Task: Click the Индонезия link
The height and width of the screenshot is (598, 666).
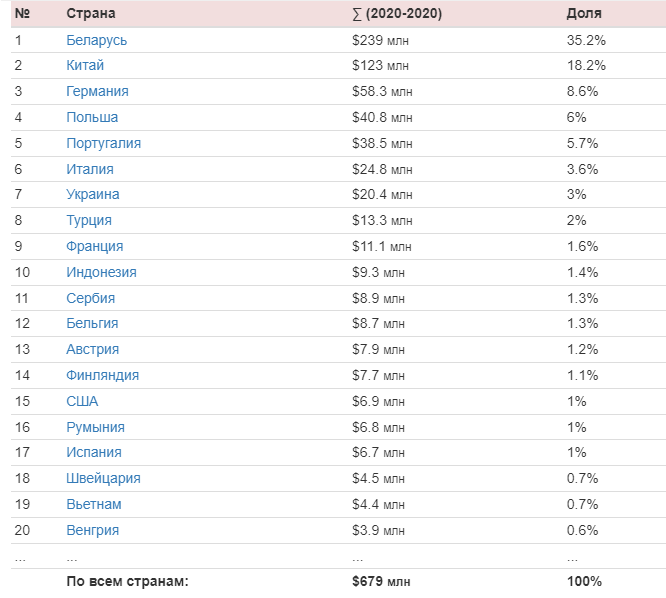Action: [102, 272]
